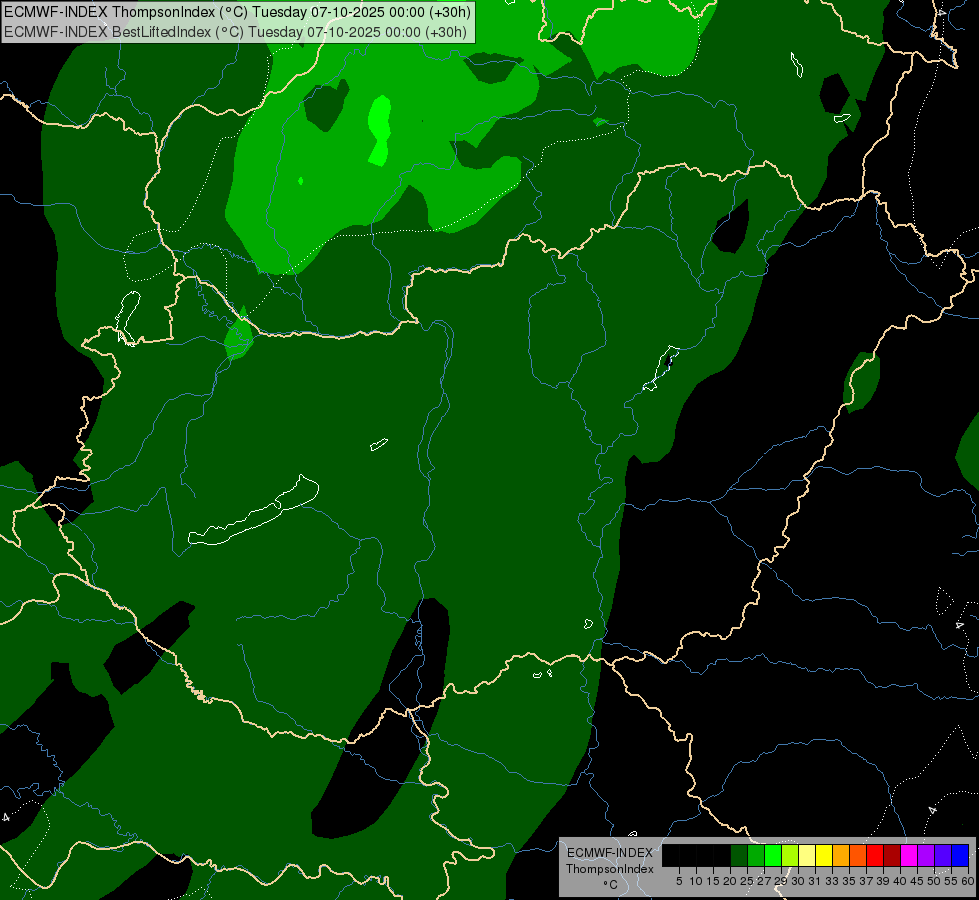Click the pale yellow 30-31 legend swatch
The height and width of the screenshot is (900, 979).
point(807,855)
